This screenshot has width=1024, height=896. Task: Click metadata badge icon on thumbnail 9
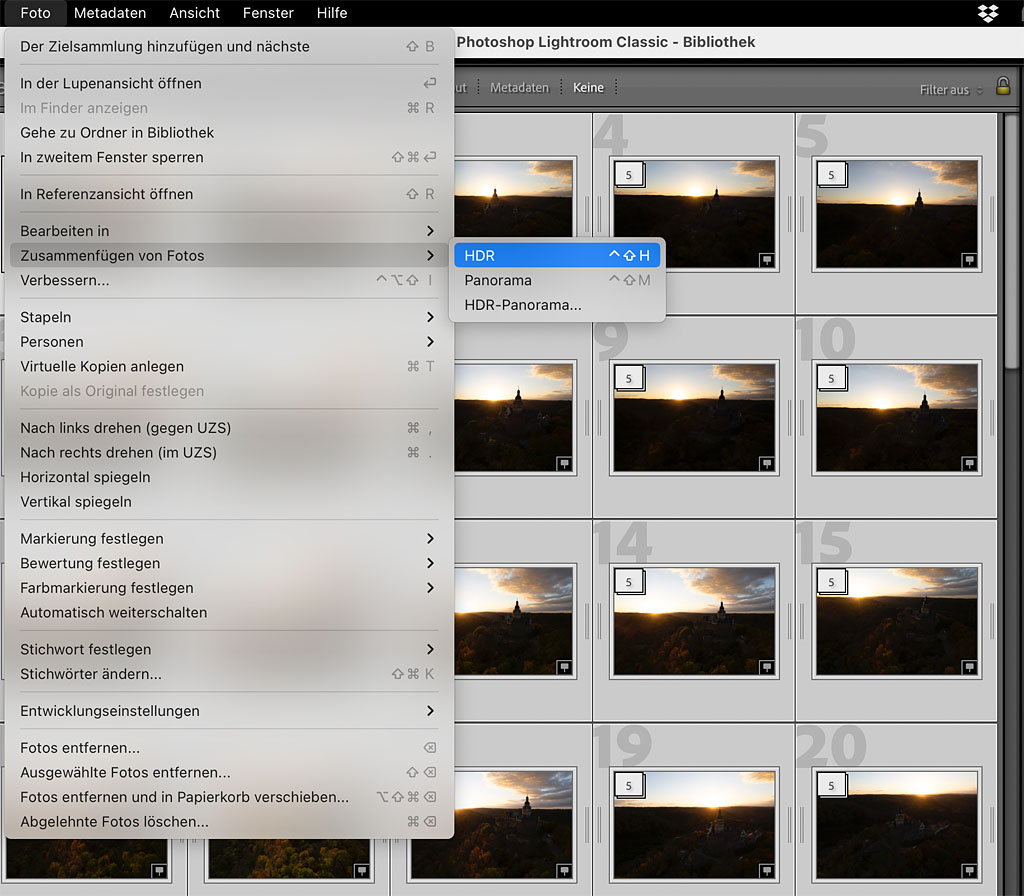pos(767,464)
